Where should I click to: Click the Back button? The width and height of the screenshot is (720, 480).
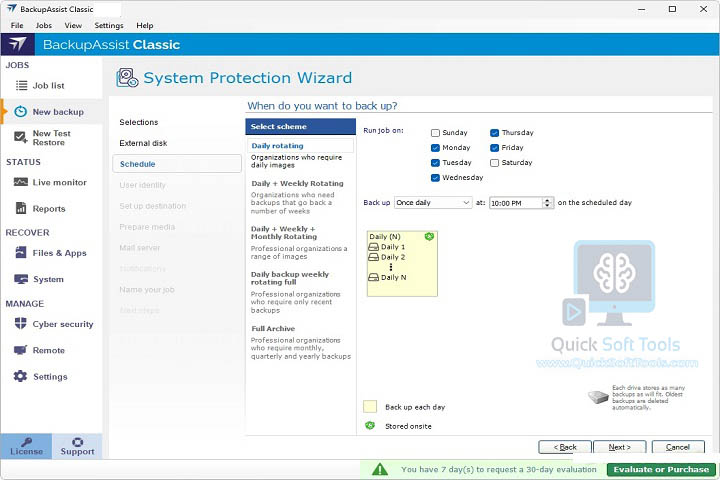coord(565,447)
